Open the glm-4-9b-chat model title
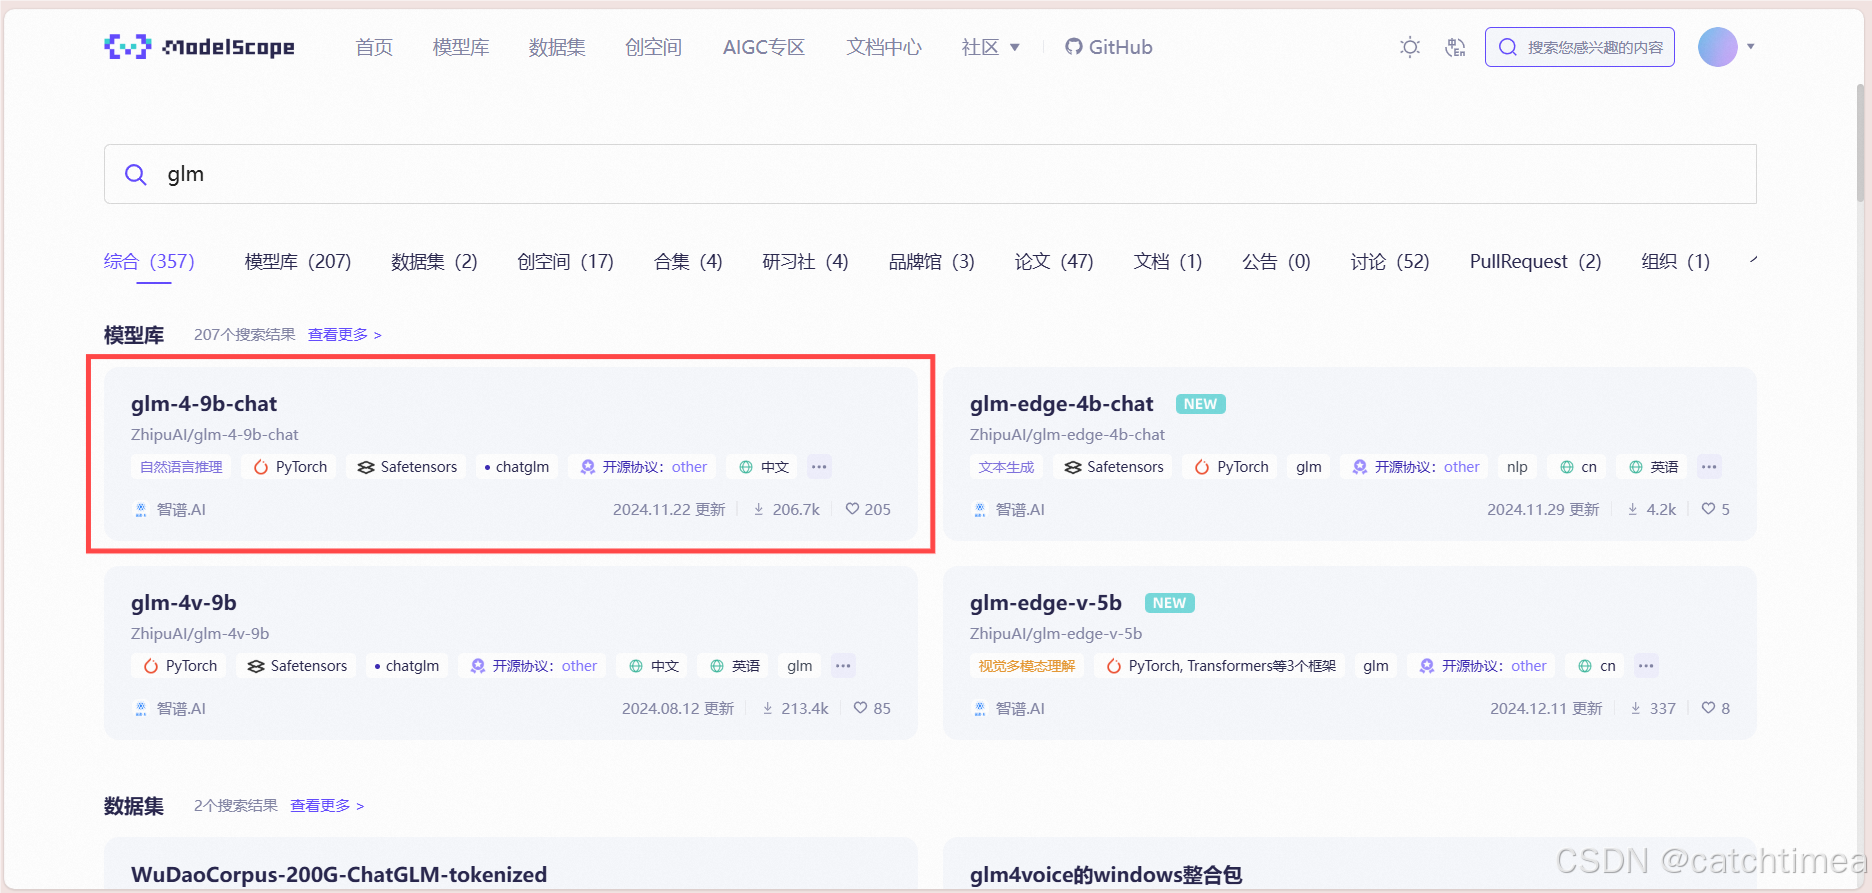This screenshot has height=893, width=1872. (204, 404)
